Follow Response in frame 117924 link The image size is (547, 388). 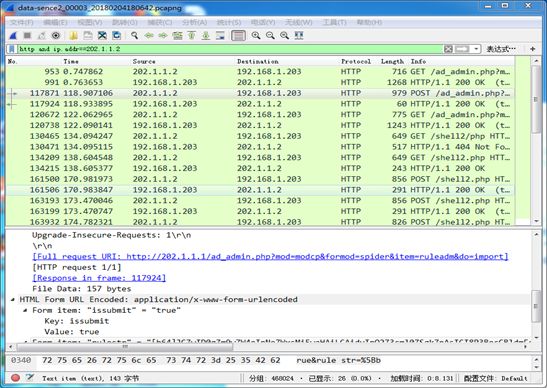99,278
